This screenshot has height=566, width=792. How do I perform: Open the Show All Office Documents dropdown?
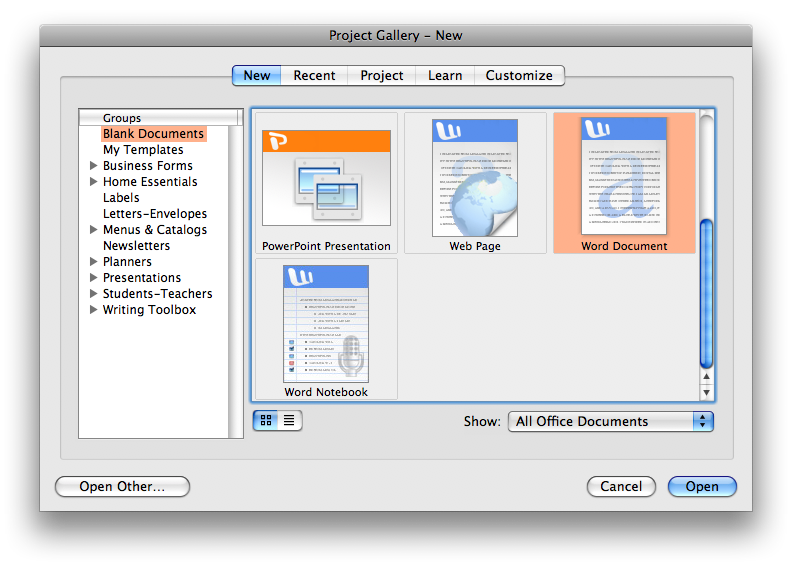tap(611, 421)
